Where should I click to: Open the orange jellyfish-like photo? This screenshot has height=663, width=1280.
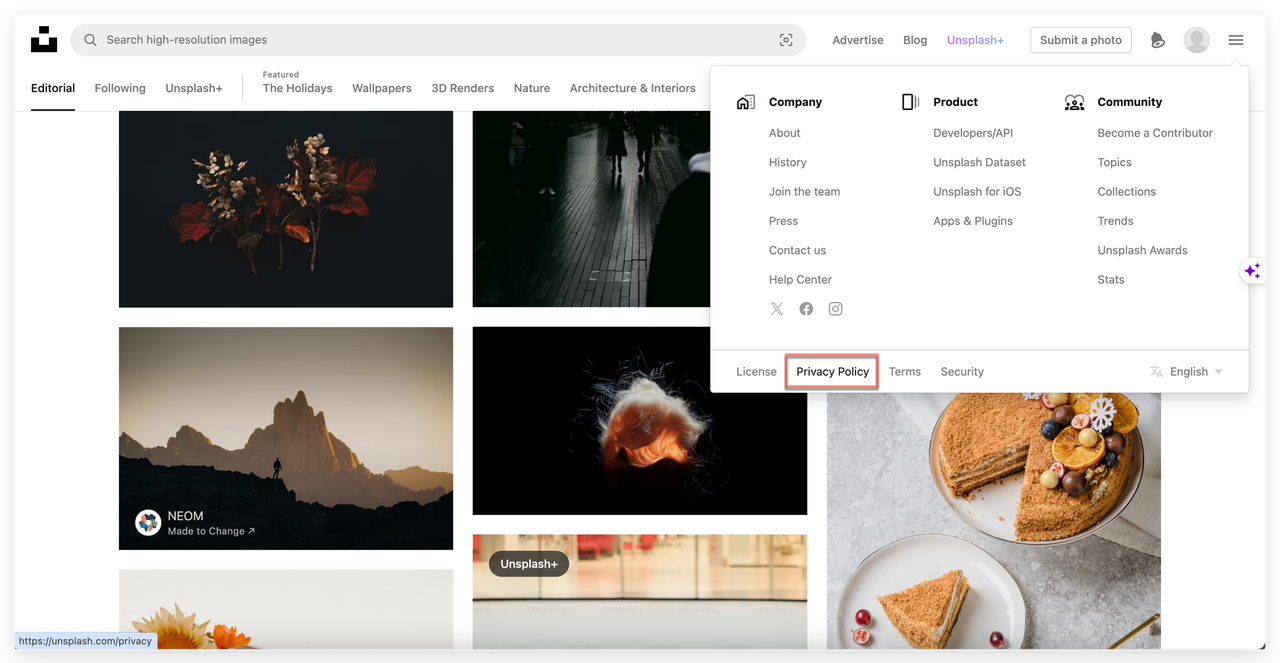640,421
